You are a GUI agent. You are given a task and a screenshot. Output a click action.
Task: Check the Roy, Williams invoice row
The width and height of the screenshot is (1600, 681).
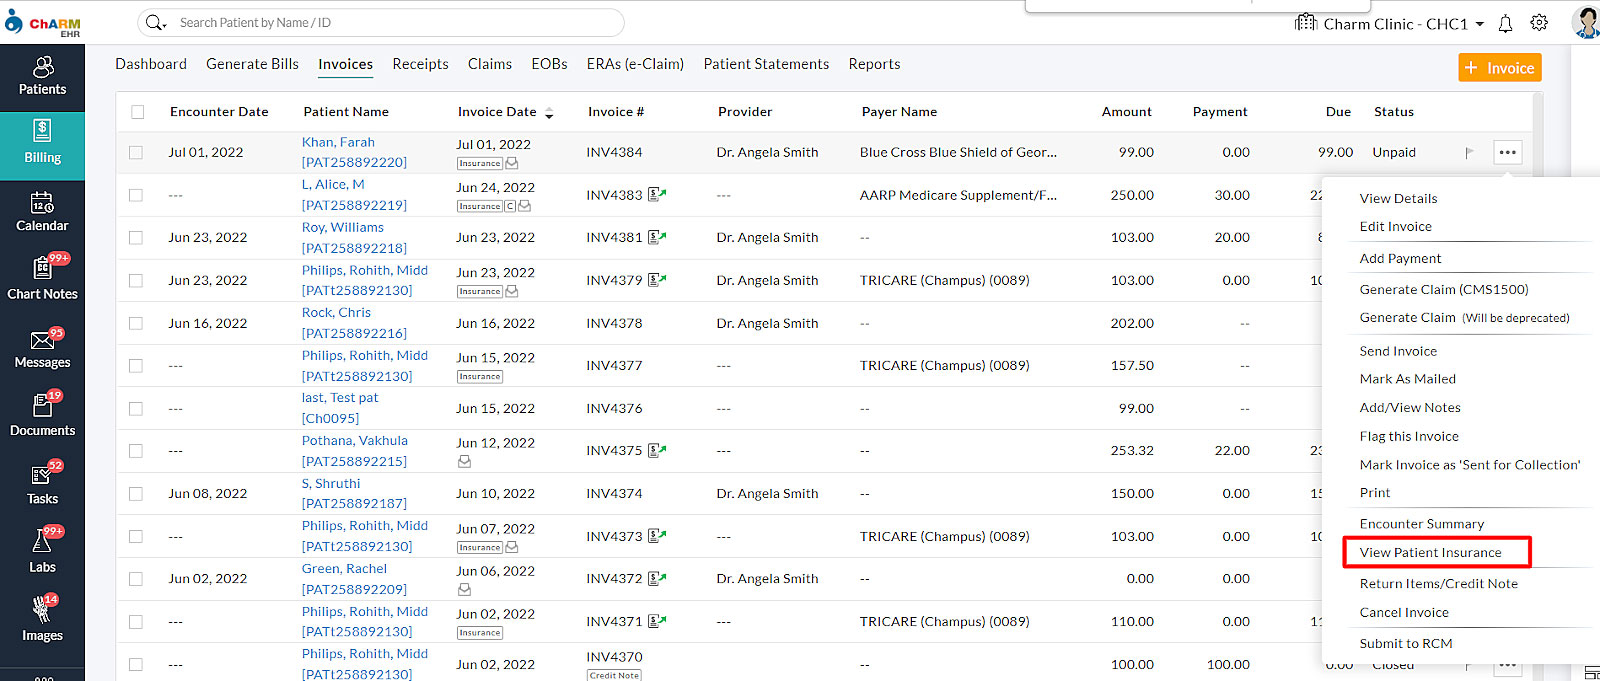[136, 238]
